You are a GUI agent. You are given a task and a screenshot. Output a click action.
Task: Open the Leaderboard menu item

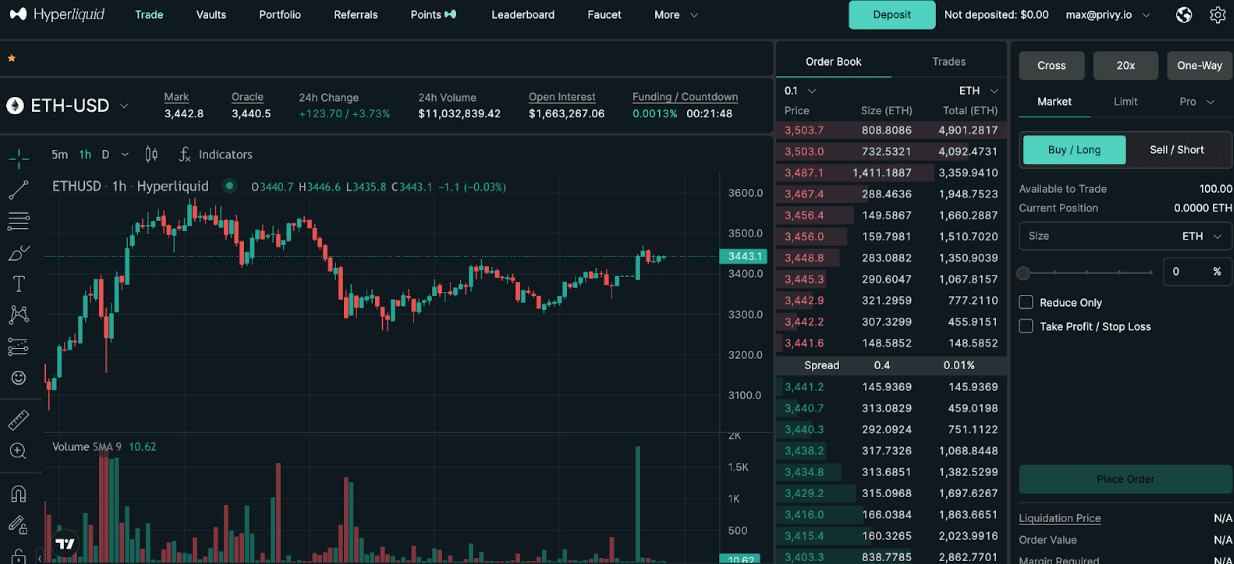pos(523,15)
